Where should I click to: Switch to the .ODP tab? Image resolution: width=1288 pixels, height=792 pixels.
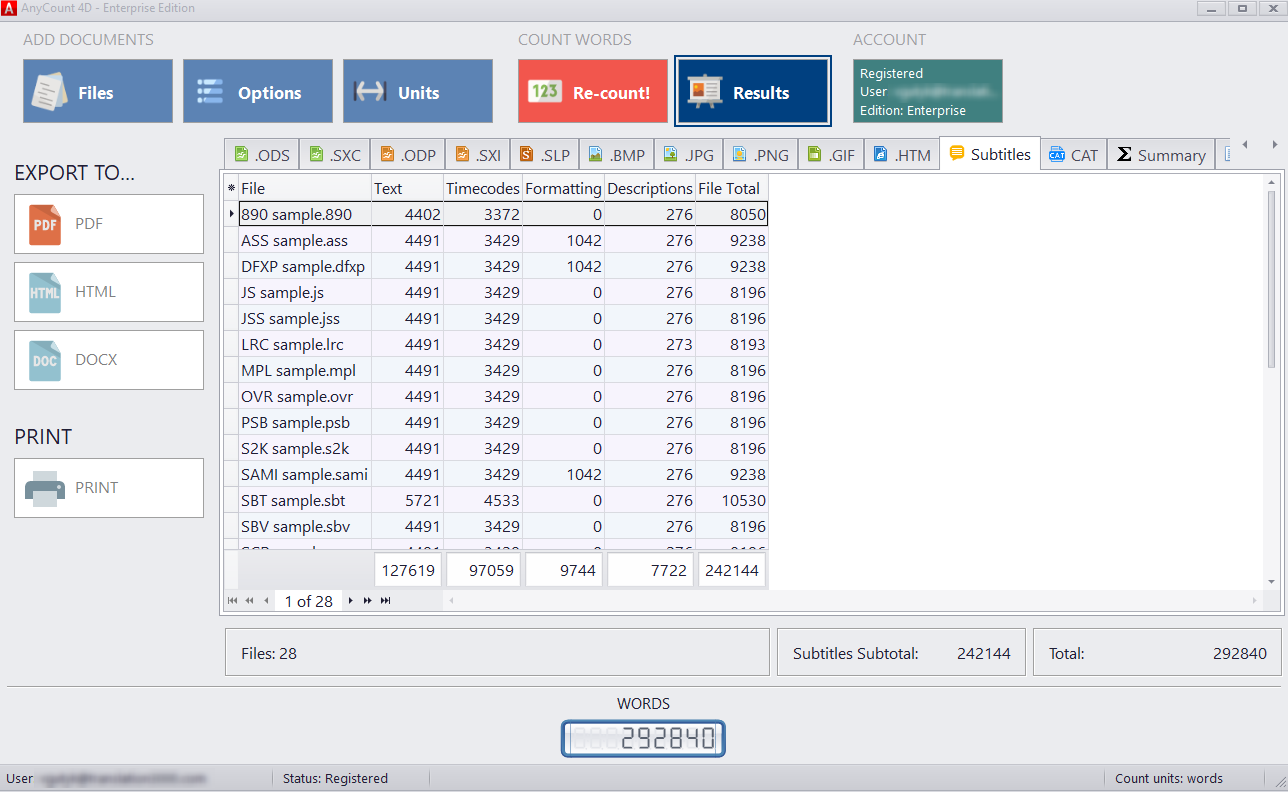[408, 155]
